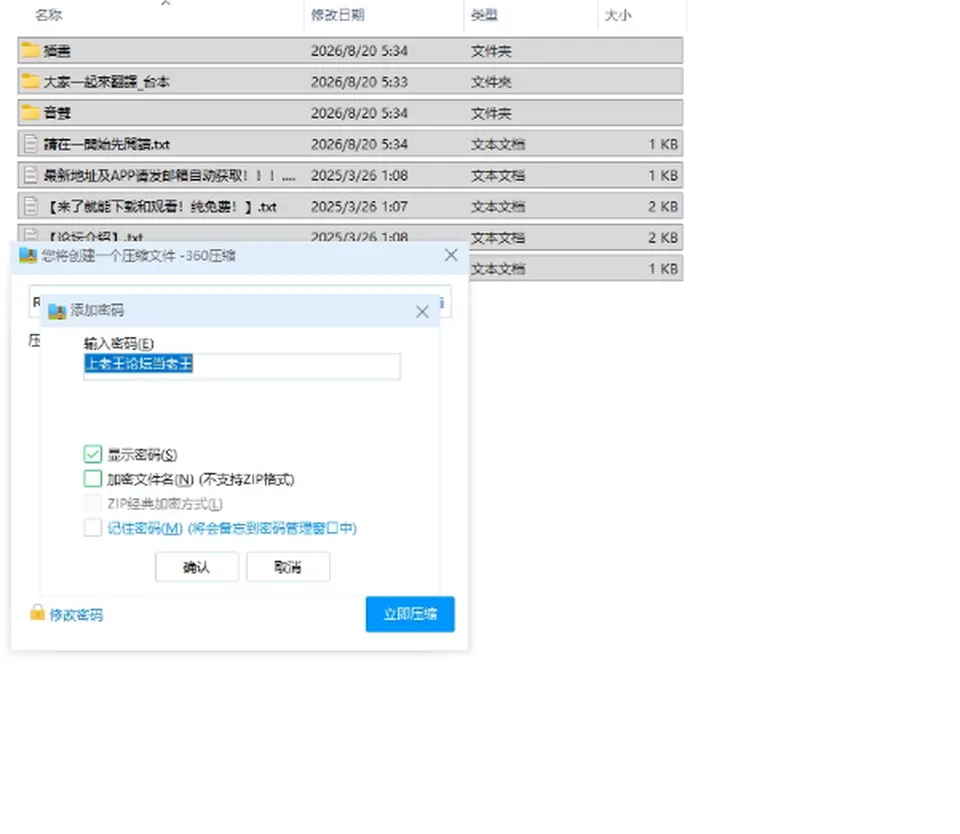The width and height of the screenshot is (960, 834).
Task: Click the 文件夹 type in the 插画 row
Action: click(491, 51)
